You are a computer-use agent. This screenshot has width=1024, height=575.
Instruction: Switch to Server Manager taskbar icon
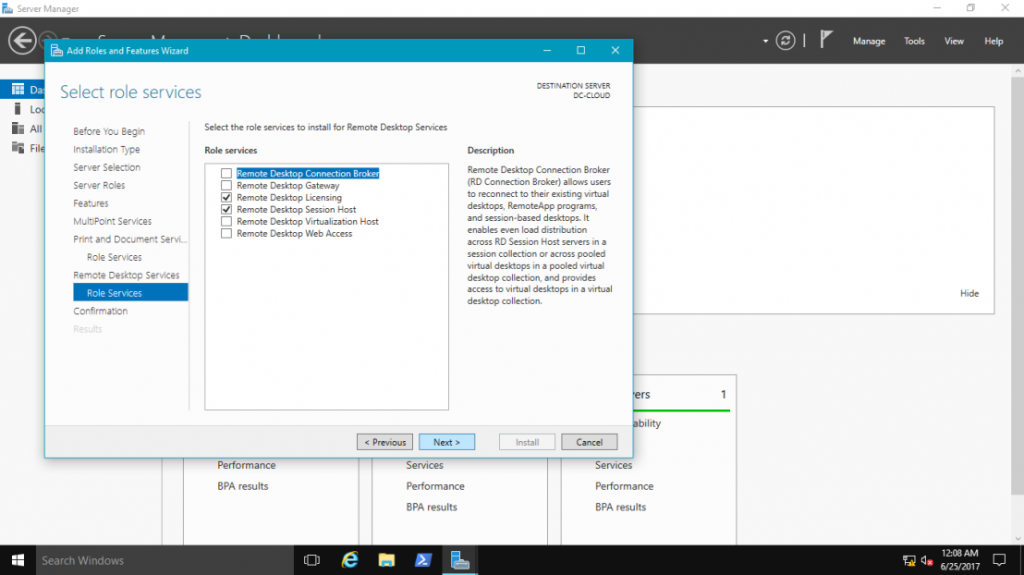[460, 560]
